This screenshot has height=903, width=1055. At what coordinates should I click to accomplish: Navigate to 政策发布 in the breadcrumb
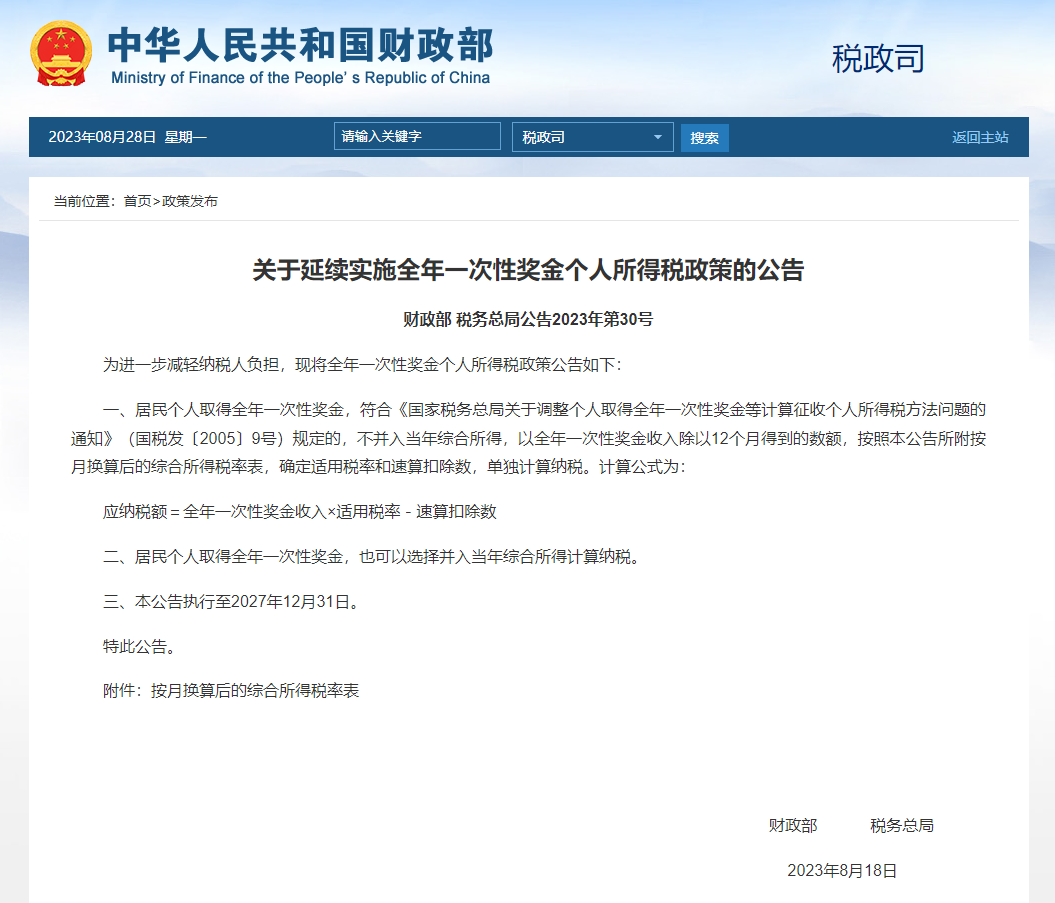click(190, 201)
